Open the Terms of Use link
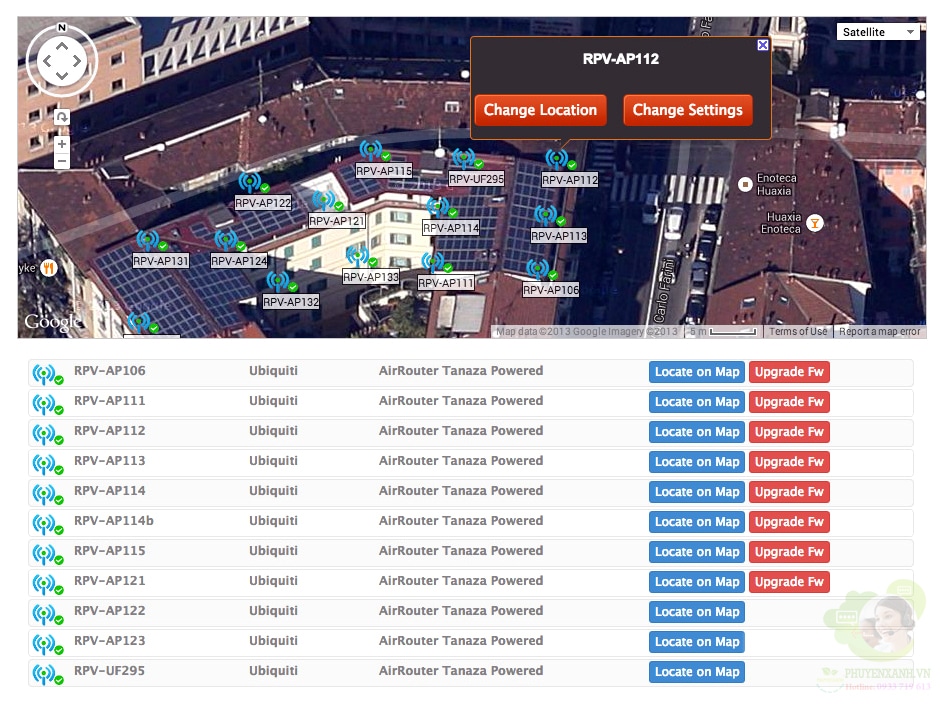Screen dimensions: 940x705 point(797,332)
